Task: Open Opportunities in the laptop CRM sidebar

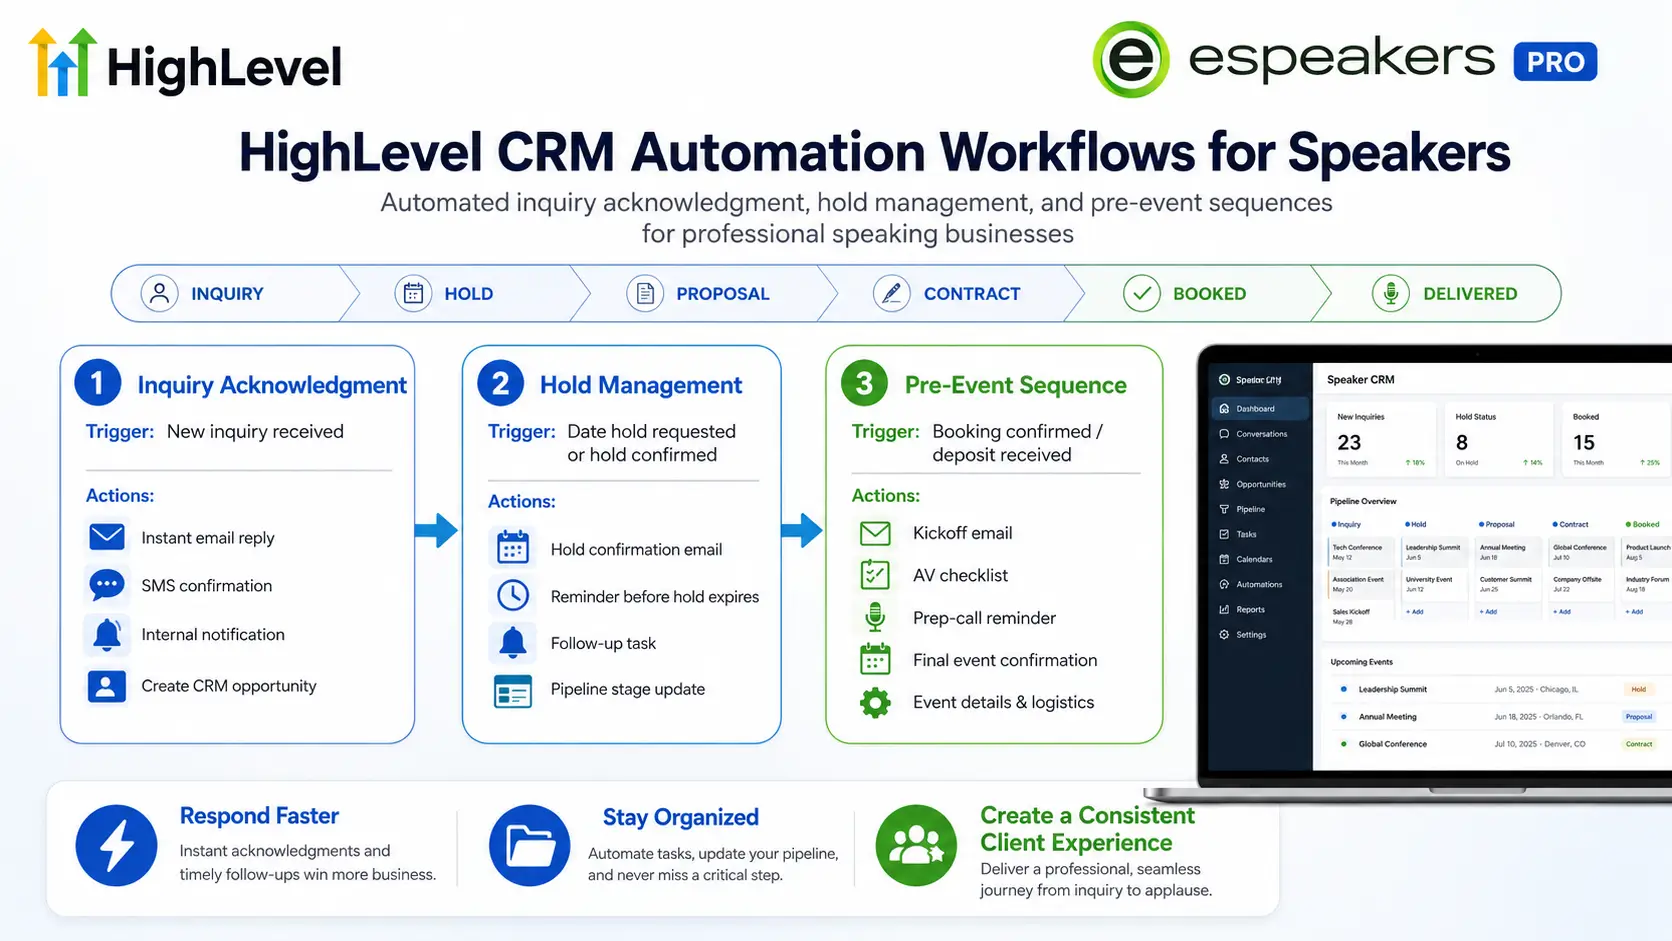Action: pyautogui.click(x=1260, y=484)
